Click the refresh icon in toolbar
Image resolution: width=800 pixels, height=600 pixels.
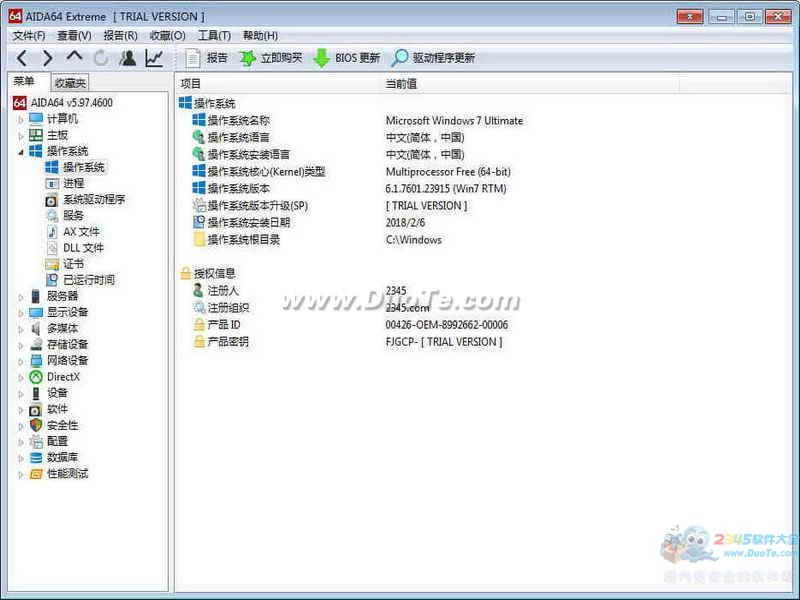click(101, 58)
